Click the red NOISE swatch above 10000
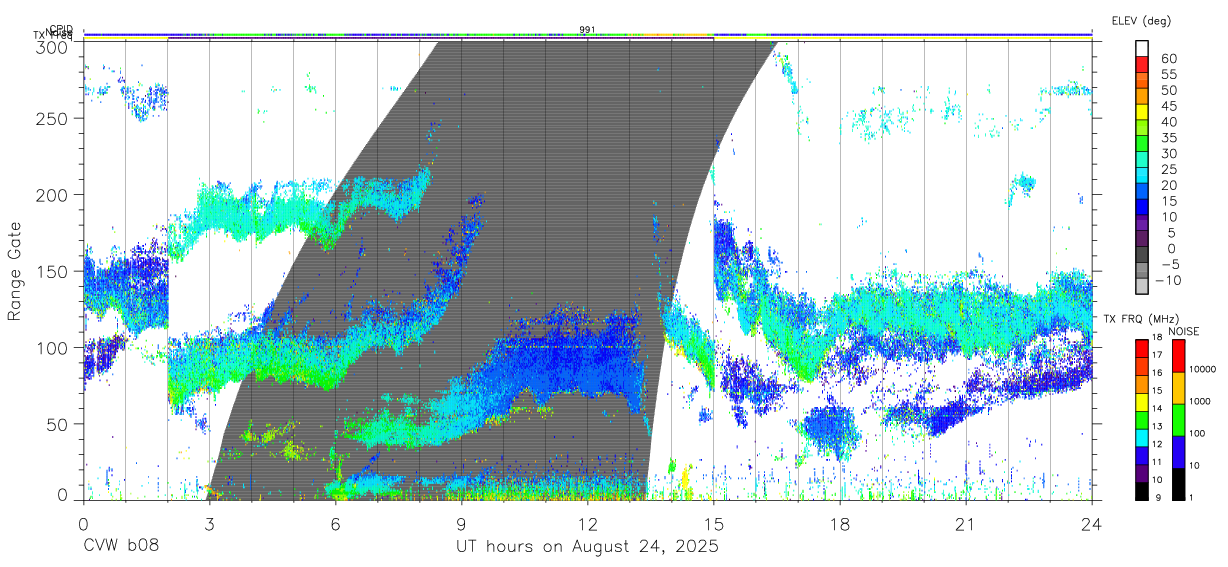Viewport: 1228px width, 567px height. (x=1178, y=355)
